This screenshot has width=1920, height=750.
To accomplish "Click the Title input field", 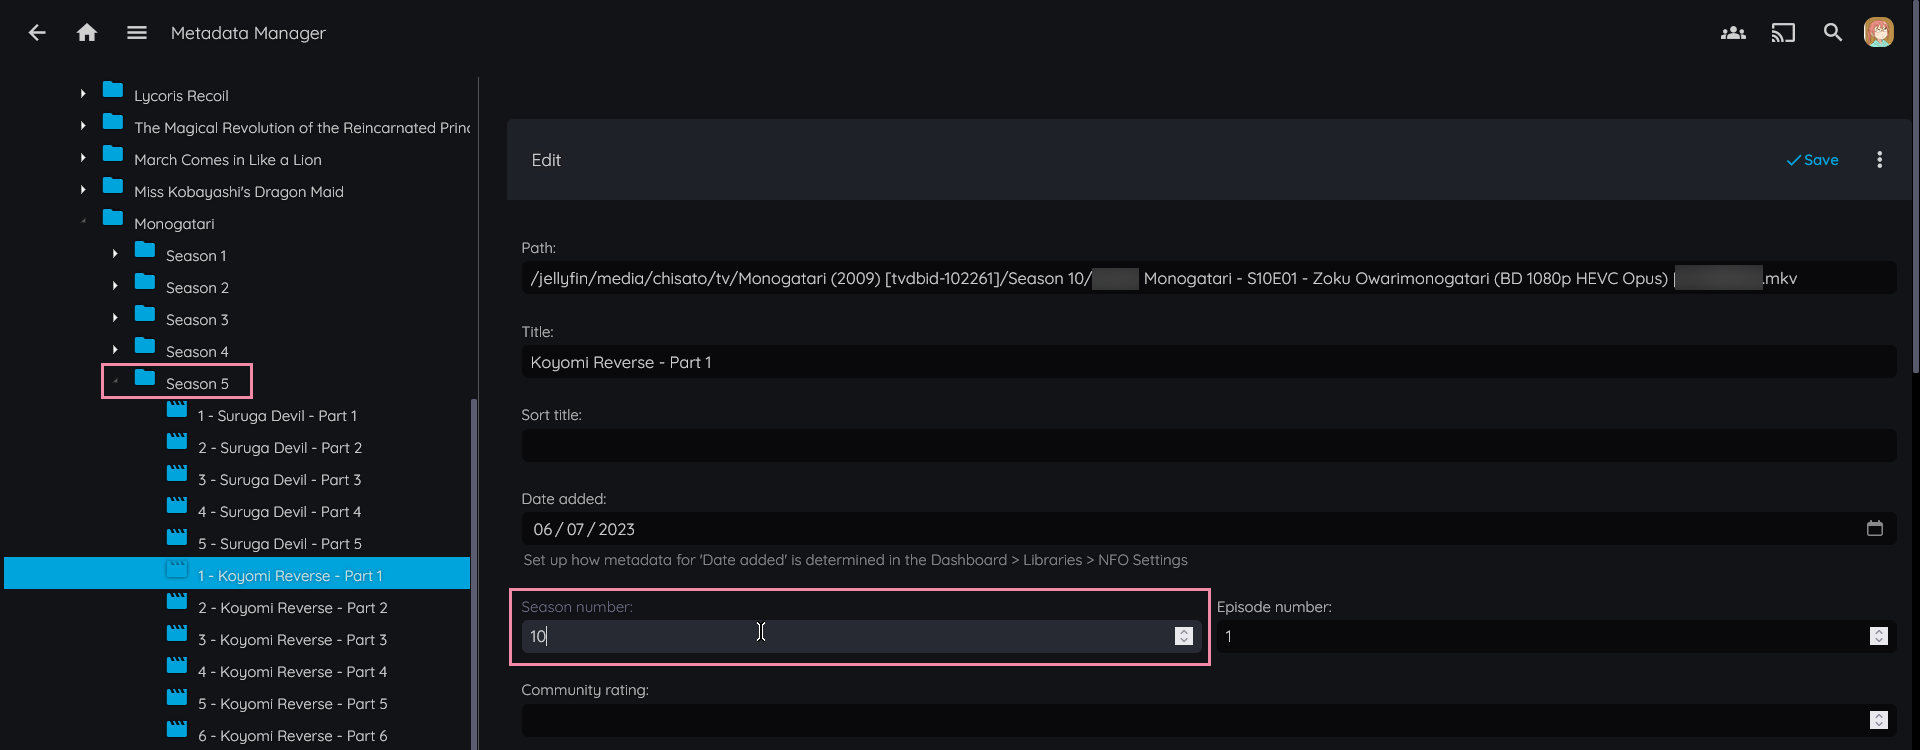I will pyautogui.click(x=1208, y=362).
